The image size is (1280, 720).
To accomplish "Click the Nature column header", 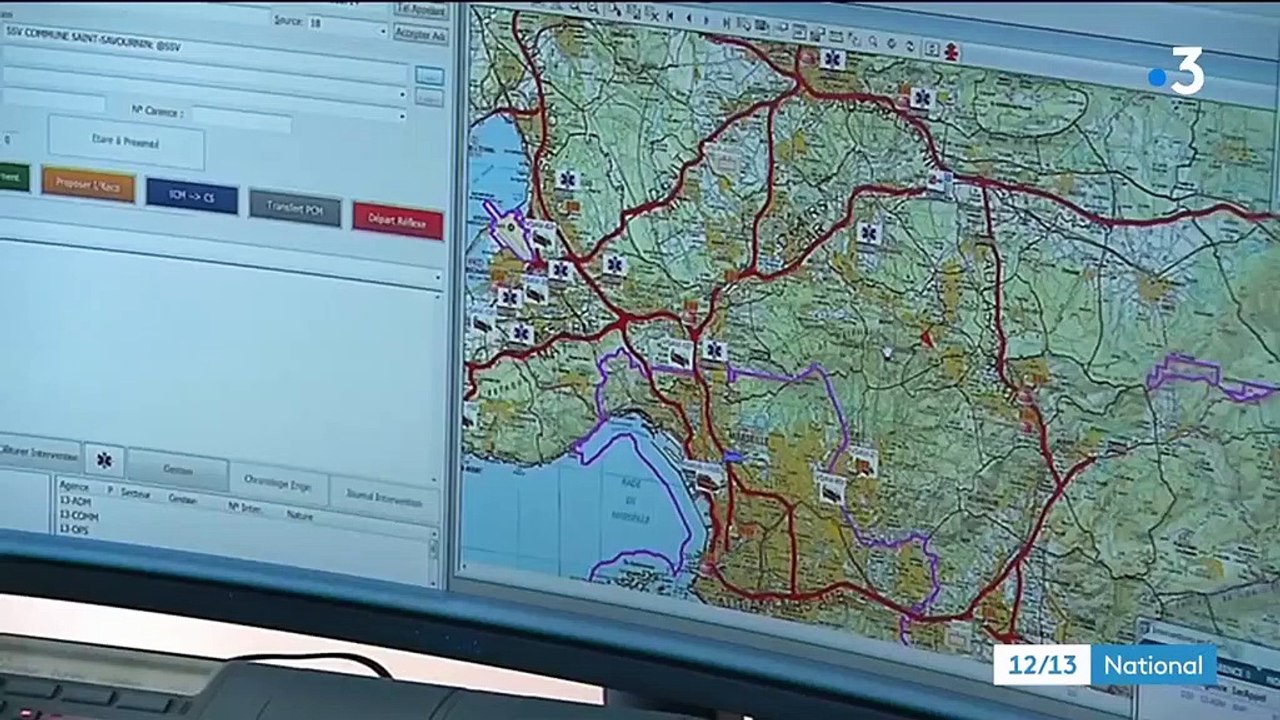I will point(300,515).
